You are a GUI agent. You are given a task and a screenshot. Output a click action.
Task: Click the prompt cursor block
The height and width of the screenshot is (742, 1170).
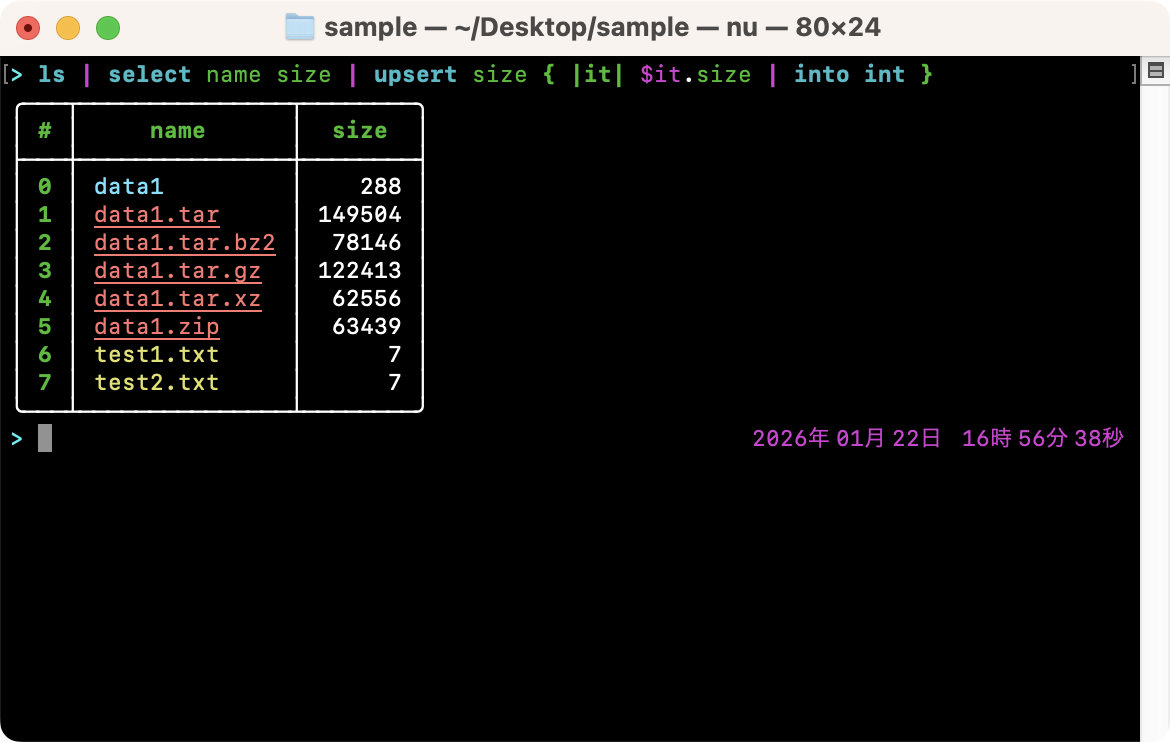point(45,438)
